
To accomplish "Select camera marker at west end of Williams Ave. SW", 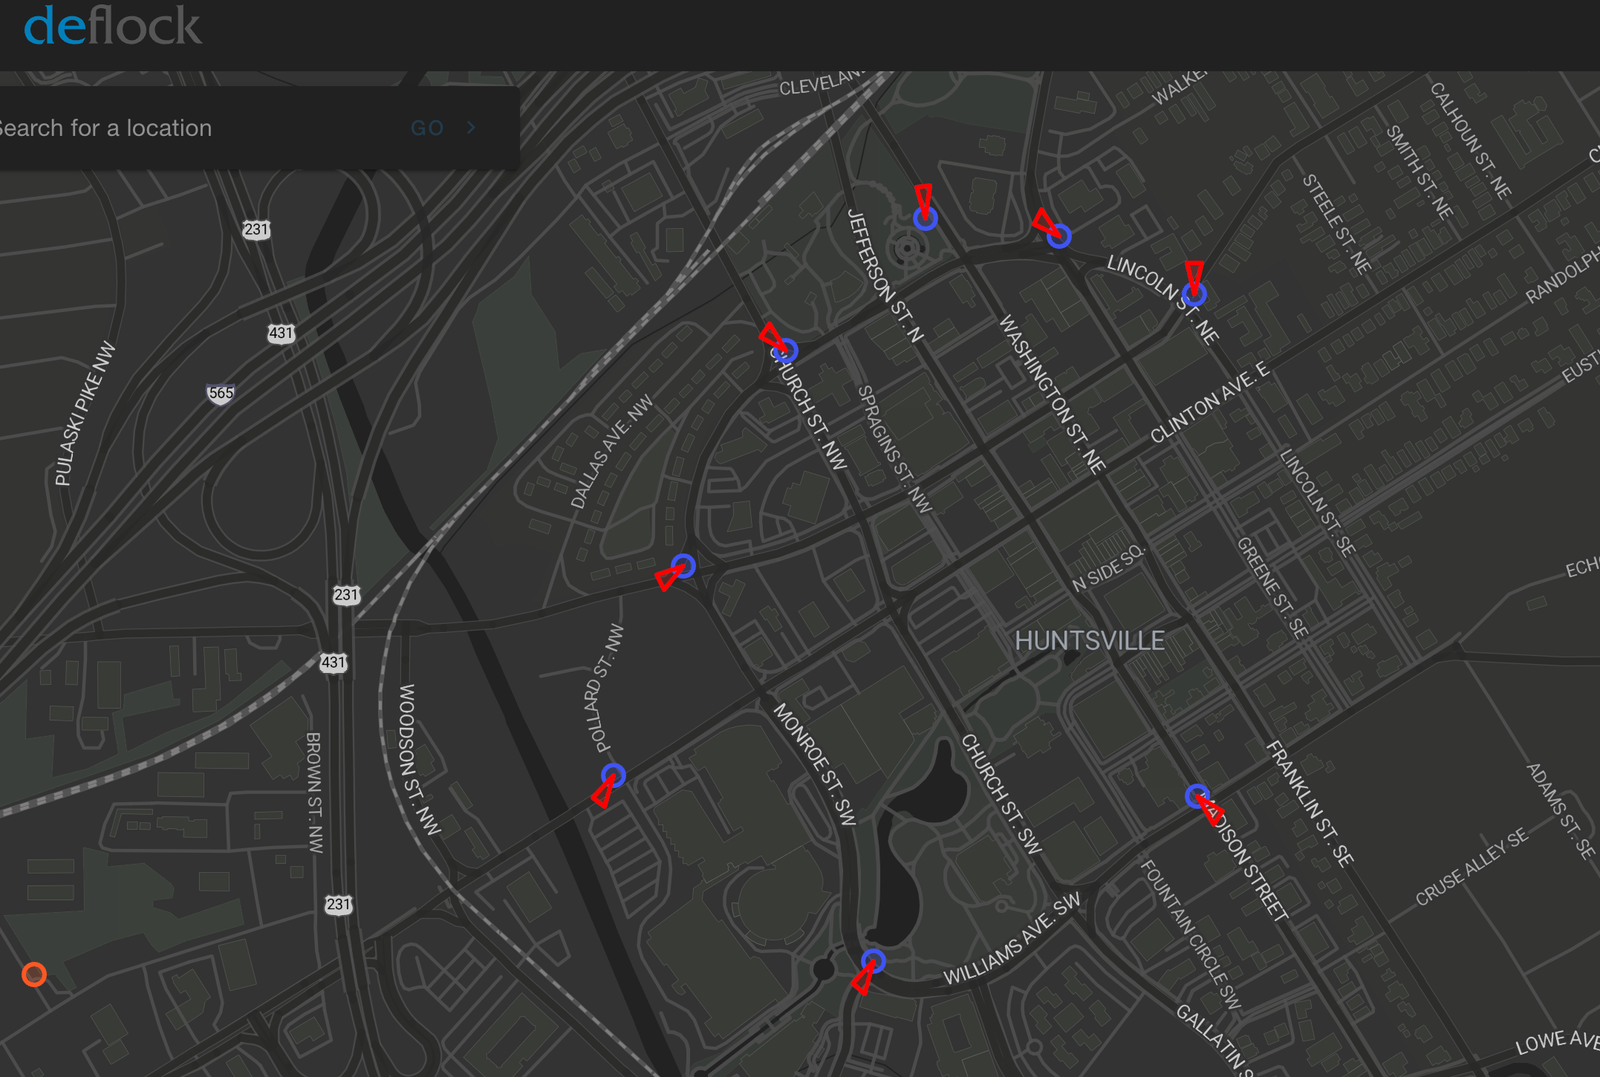I will (872, 961).
